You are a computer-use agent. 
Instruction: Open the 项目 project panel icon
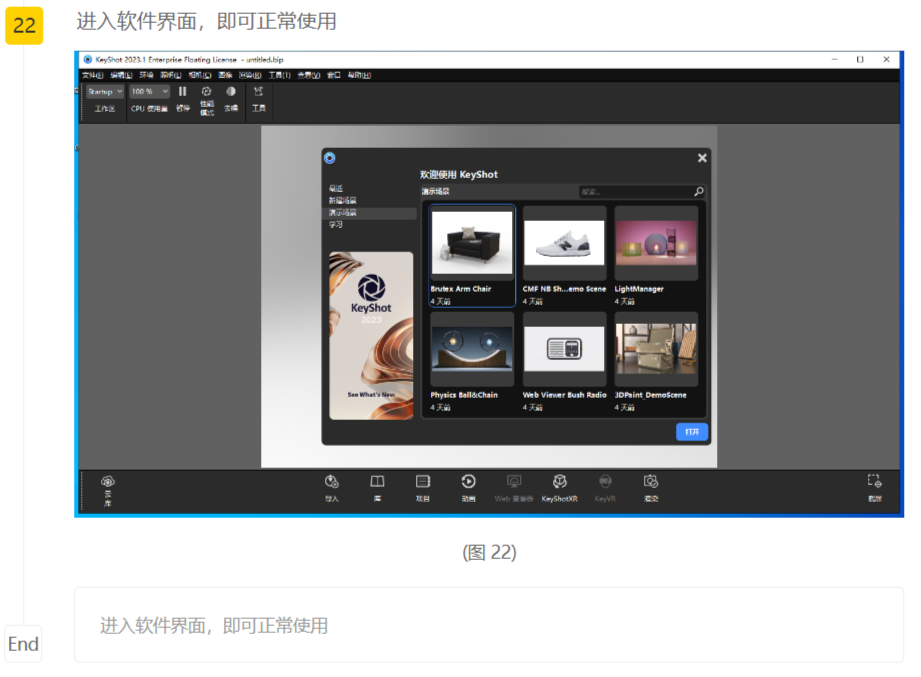[423, 481]
